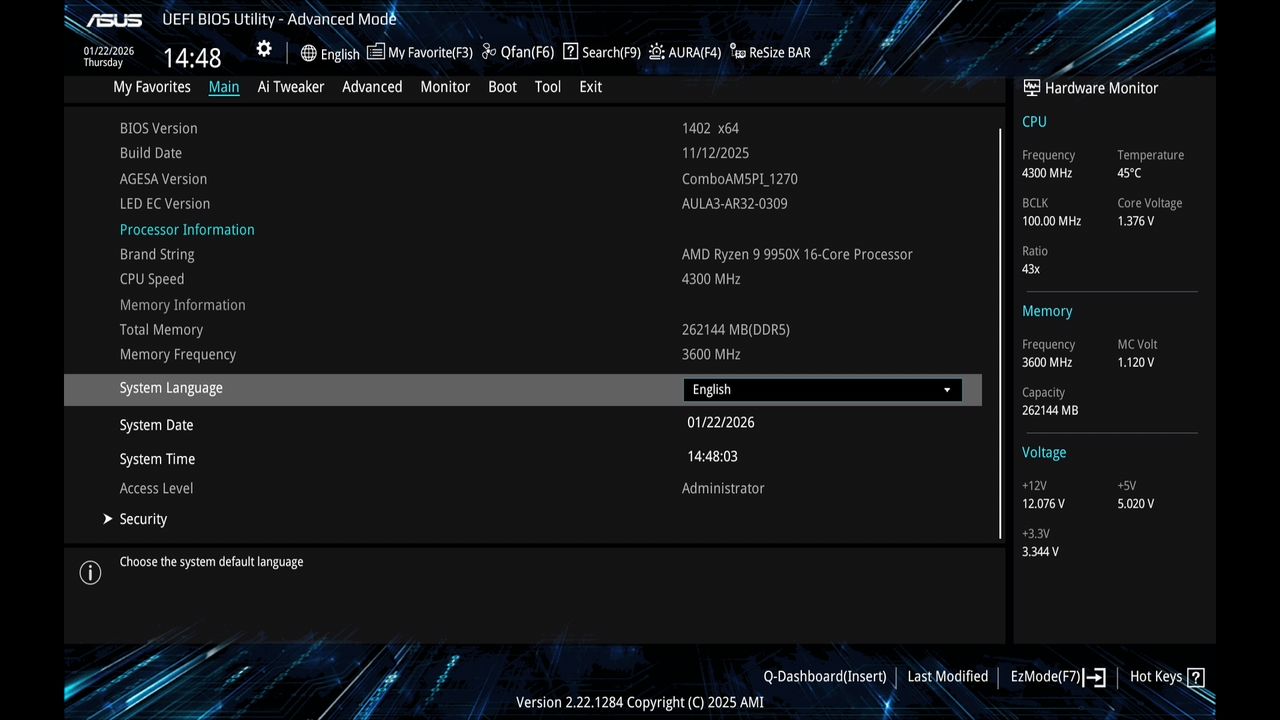Click the EzMode(F7) exit icon
The height and width of the screenshot is (720, 1280).
click(1096, 677)
